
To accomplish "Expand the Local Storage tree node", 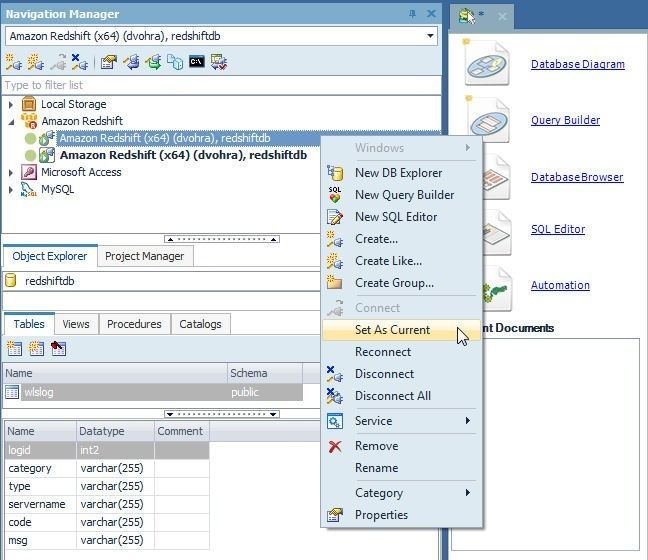I will [x=11, y=105].
